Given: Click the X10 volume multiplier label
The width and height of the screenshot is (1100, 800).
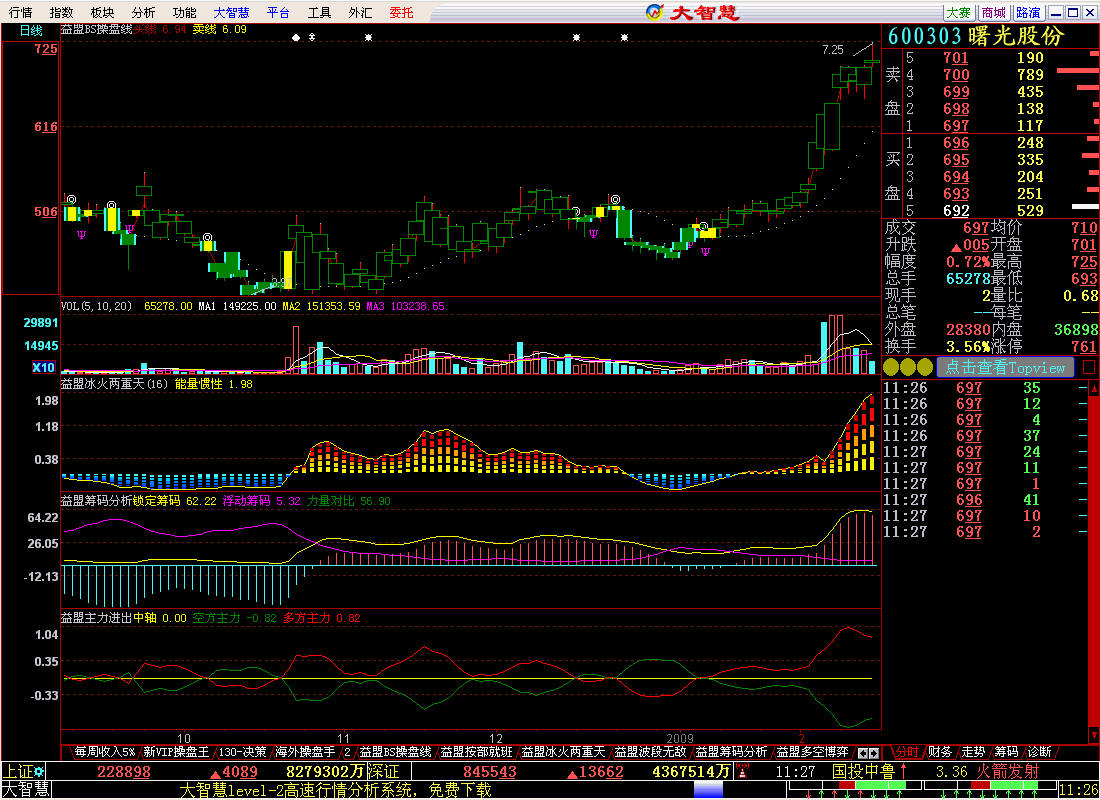Looking at the screenshot, I should click(x=43, y=367).
